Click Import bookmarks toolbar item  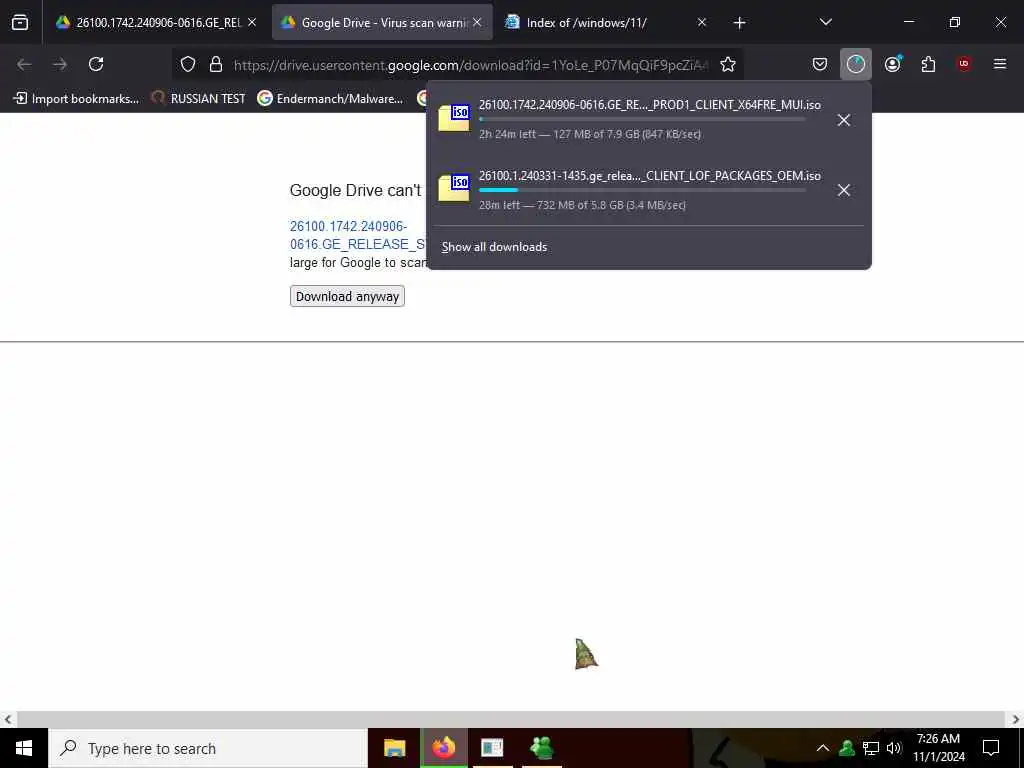click(76, 99)
